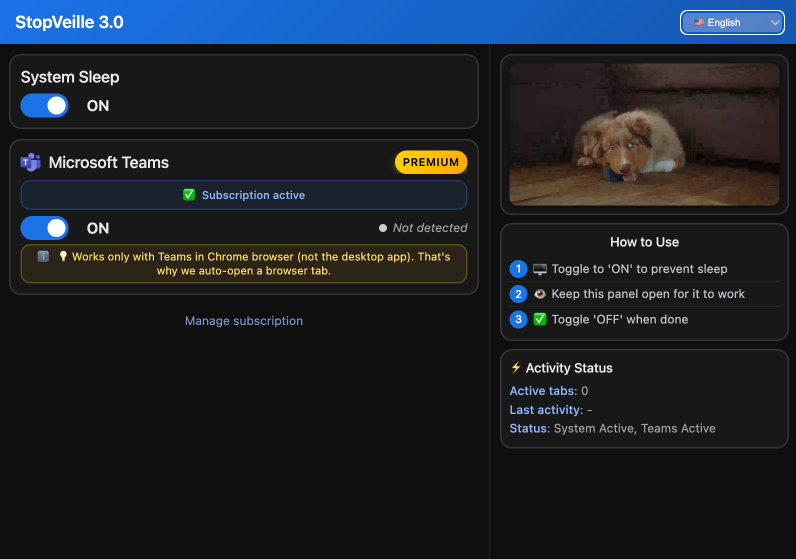
Task: Click the green checkmark beside Subscription active
Action: pos(189,195)
